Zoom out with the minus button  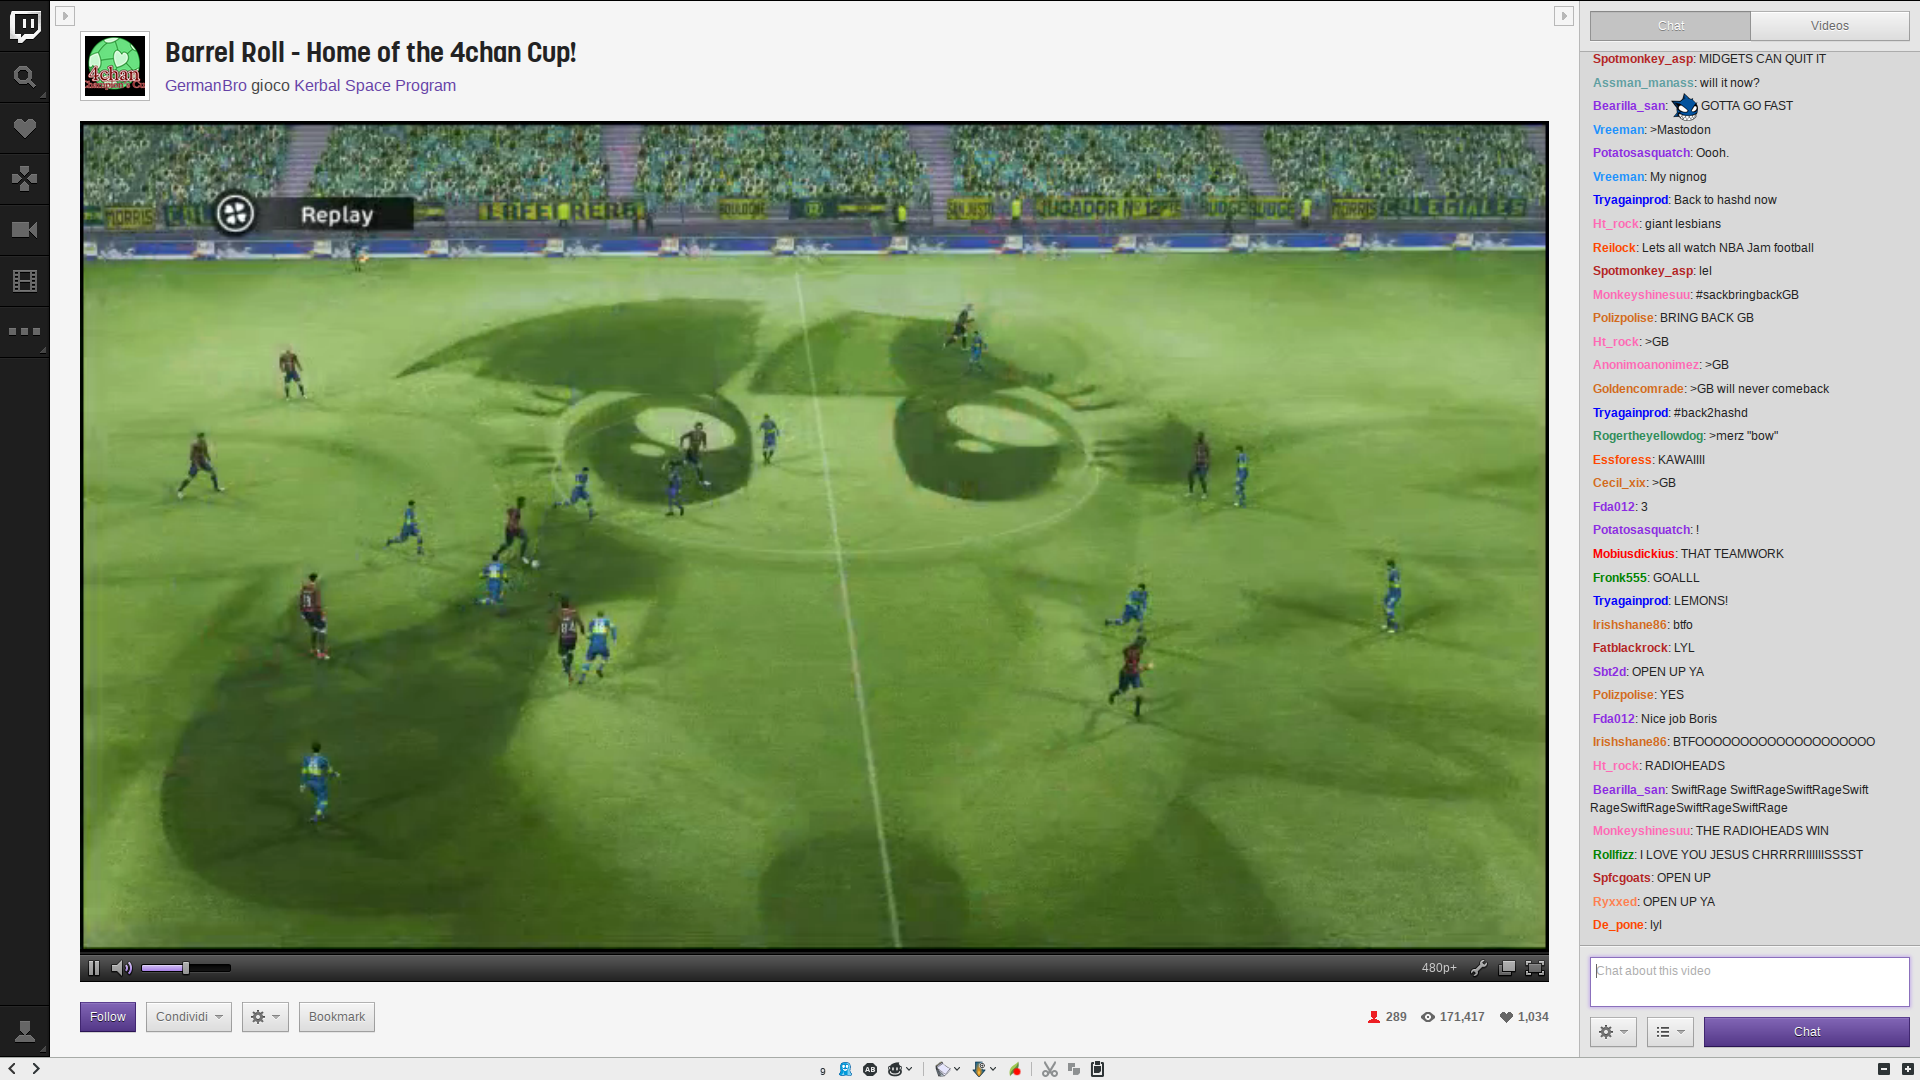pos(1884,1069)
